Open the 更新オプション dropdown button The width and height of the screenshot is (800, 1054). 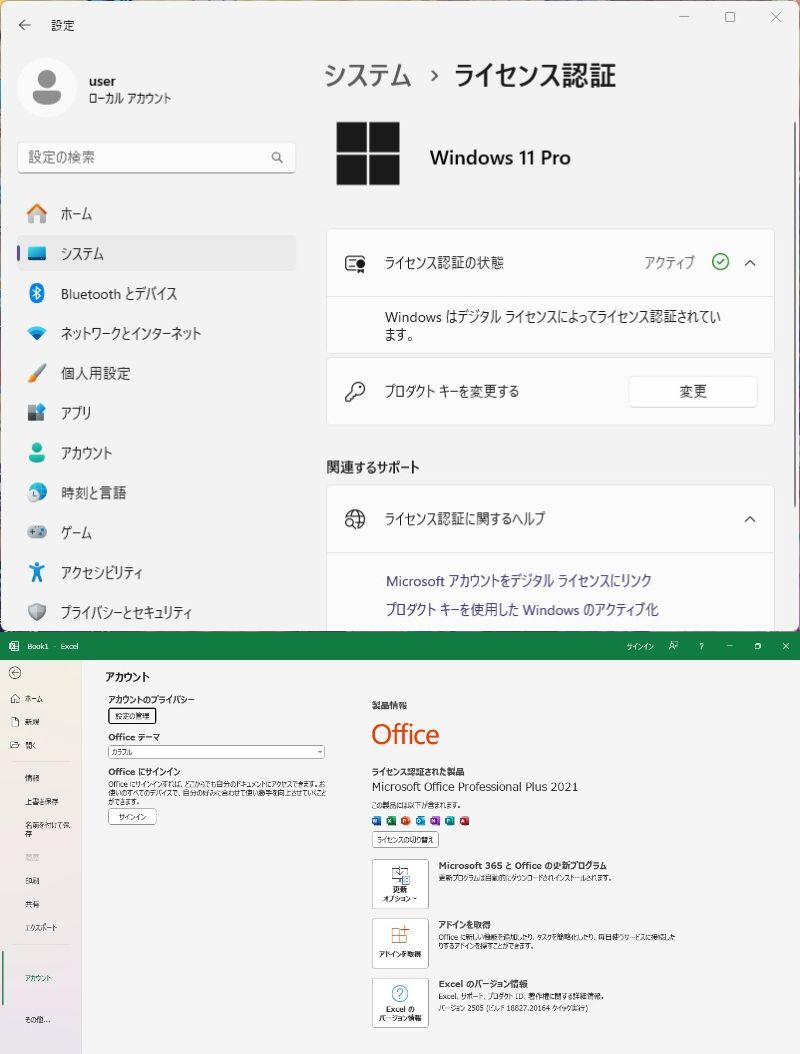pos(400,883)
